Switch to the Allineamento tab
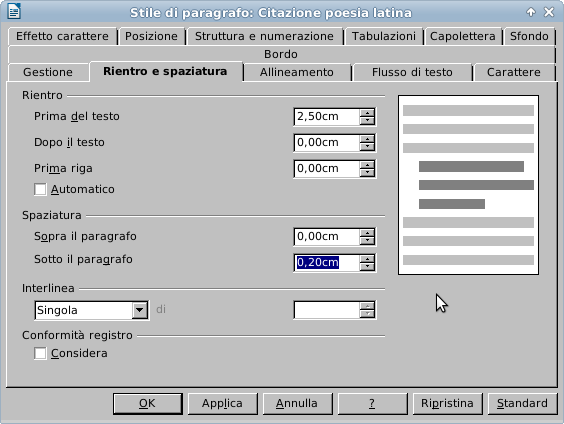Viewport: 564px width, 424px height. pyautogui.click(x=297, y=72)
